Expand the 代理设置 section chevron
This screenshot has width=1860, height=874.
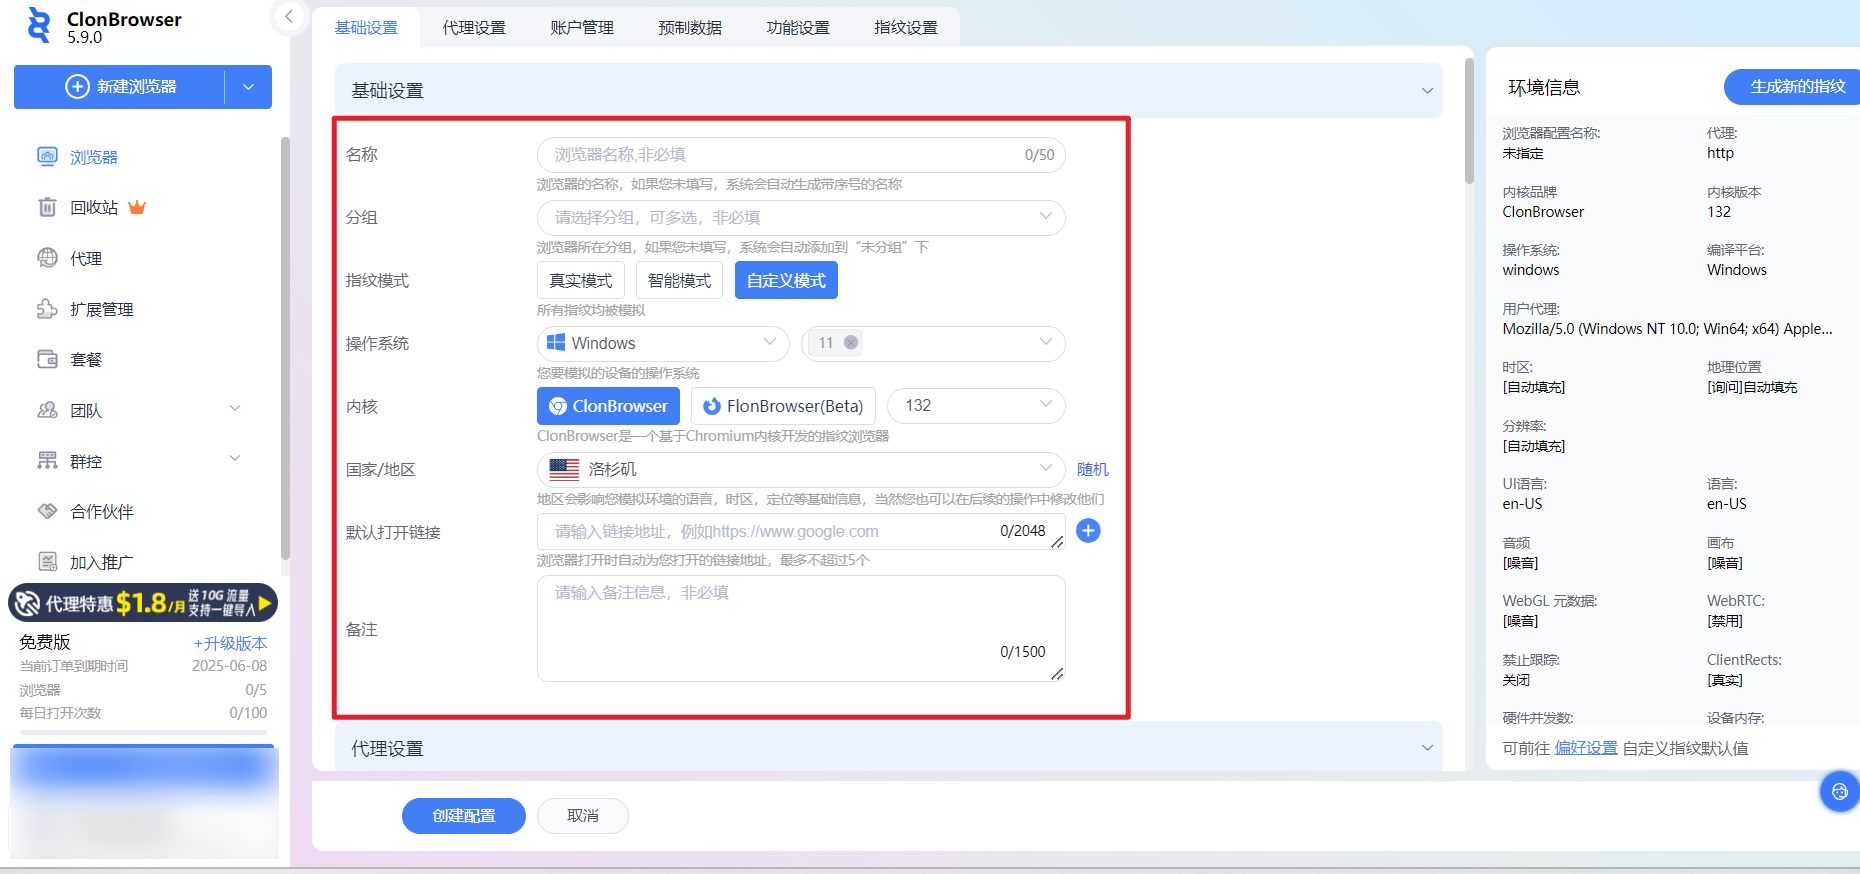tap(1427, 748)
